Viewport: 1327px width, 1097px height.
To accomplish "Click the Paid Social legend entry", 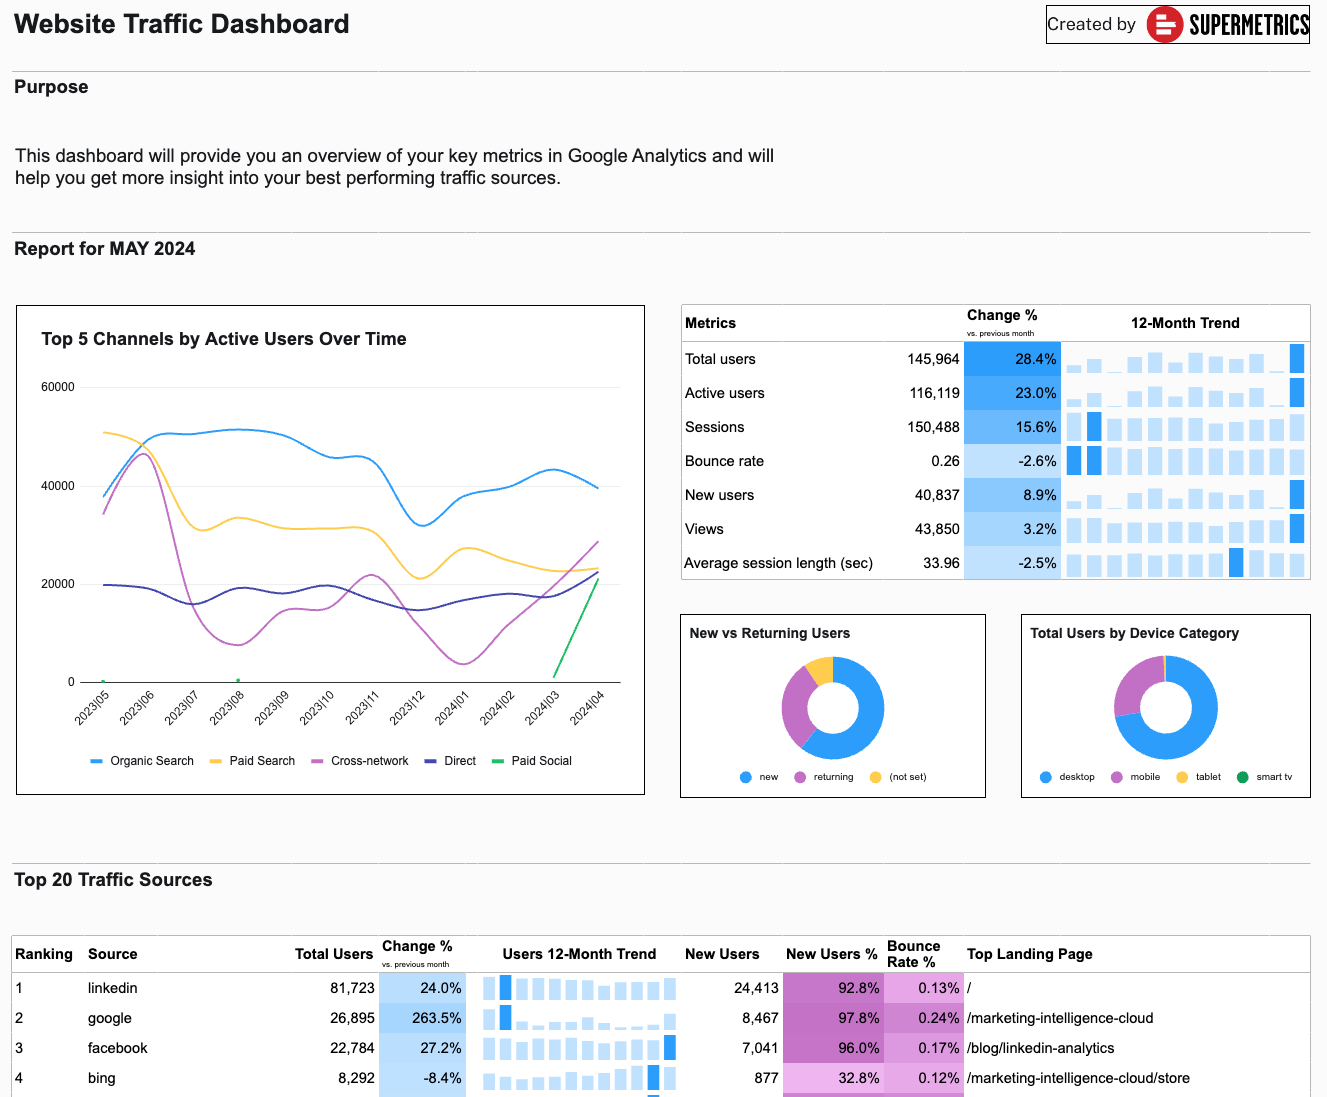I will [531, 761].
